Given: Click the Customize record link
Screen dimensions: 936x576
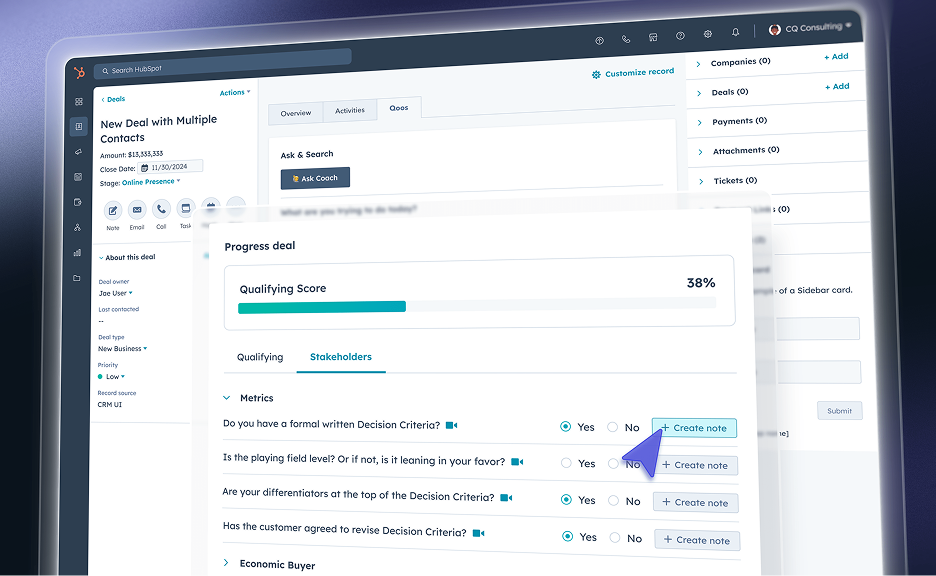Looking at the screenshot, I should [633, 73].
